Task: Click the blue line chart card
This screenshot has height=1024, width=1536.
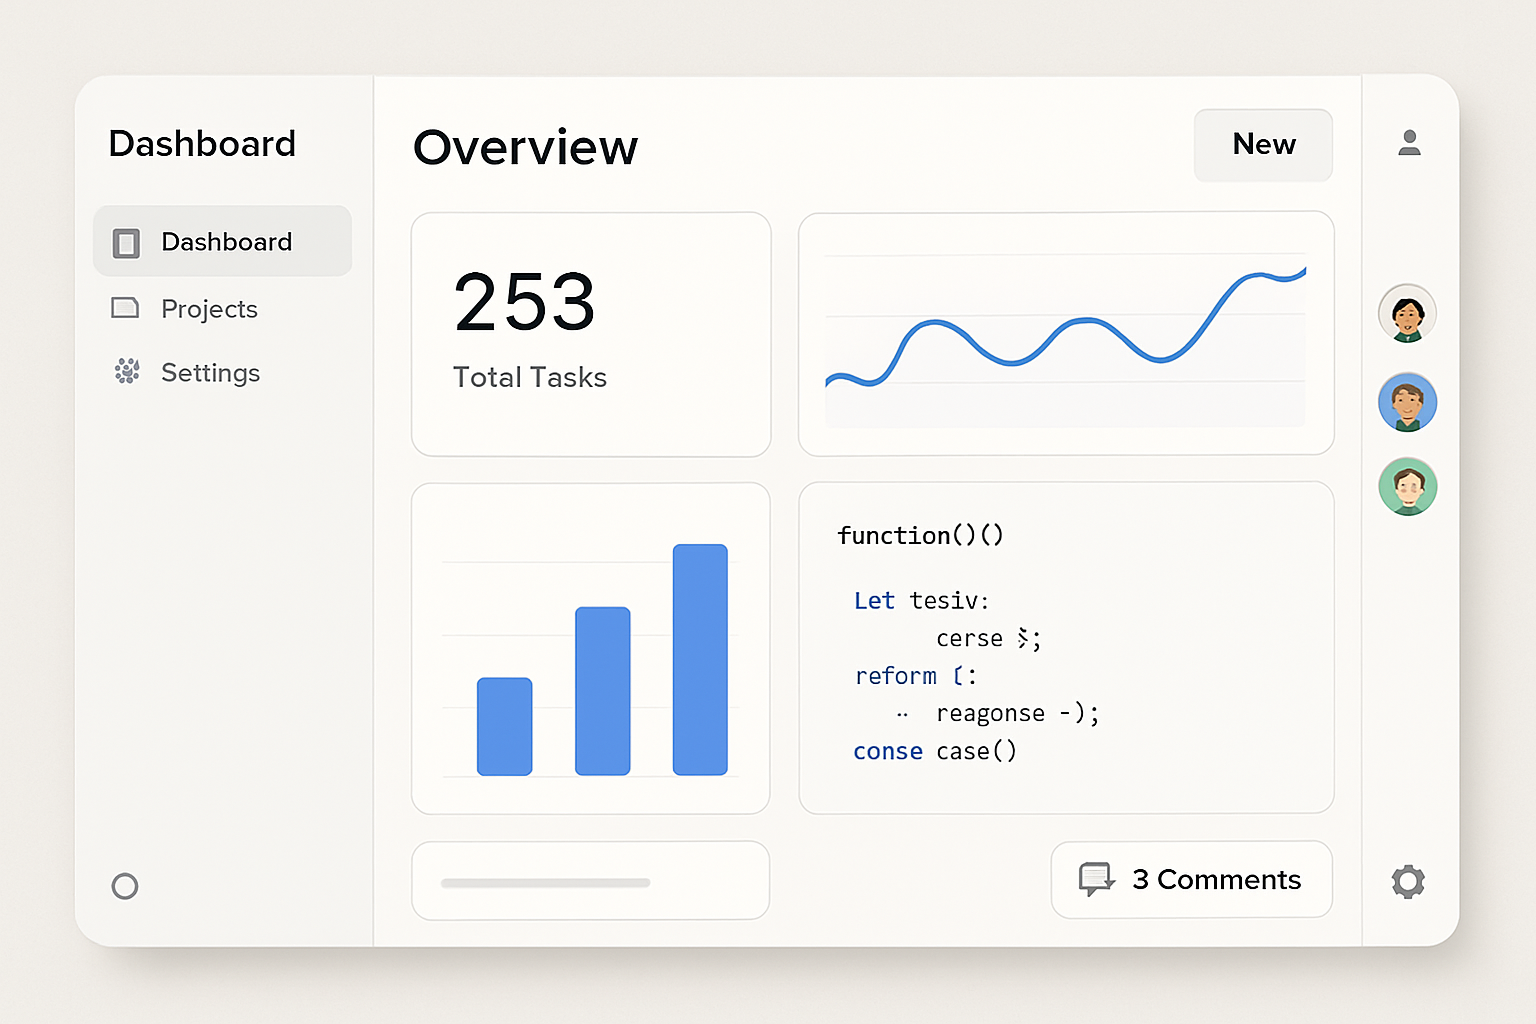Action: (1065, 333)
